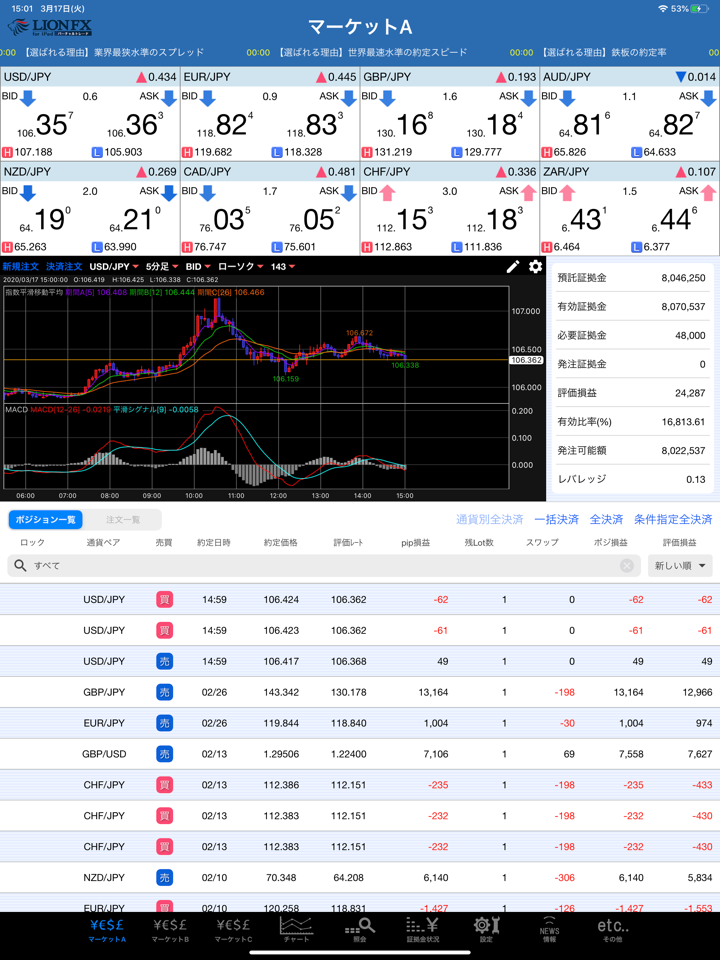
Task: Switch to 注文一覧 orders list
Action: tap(123, 520)
